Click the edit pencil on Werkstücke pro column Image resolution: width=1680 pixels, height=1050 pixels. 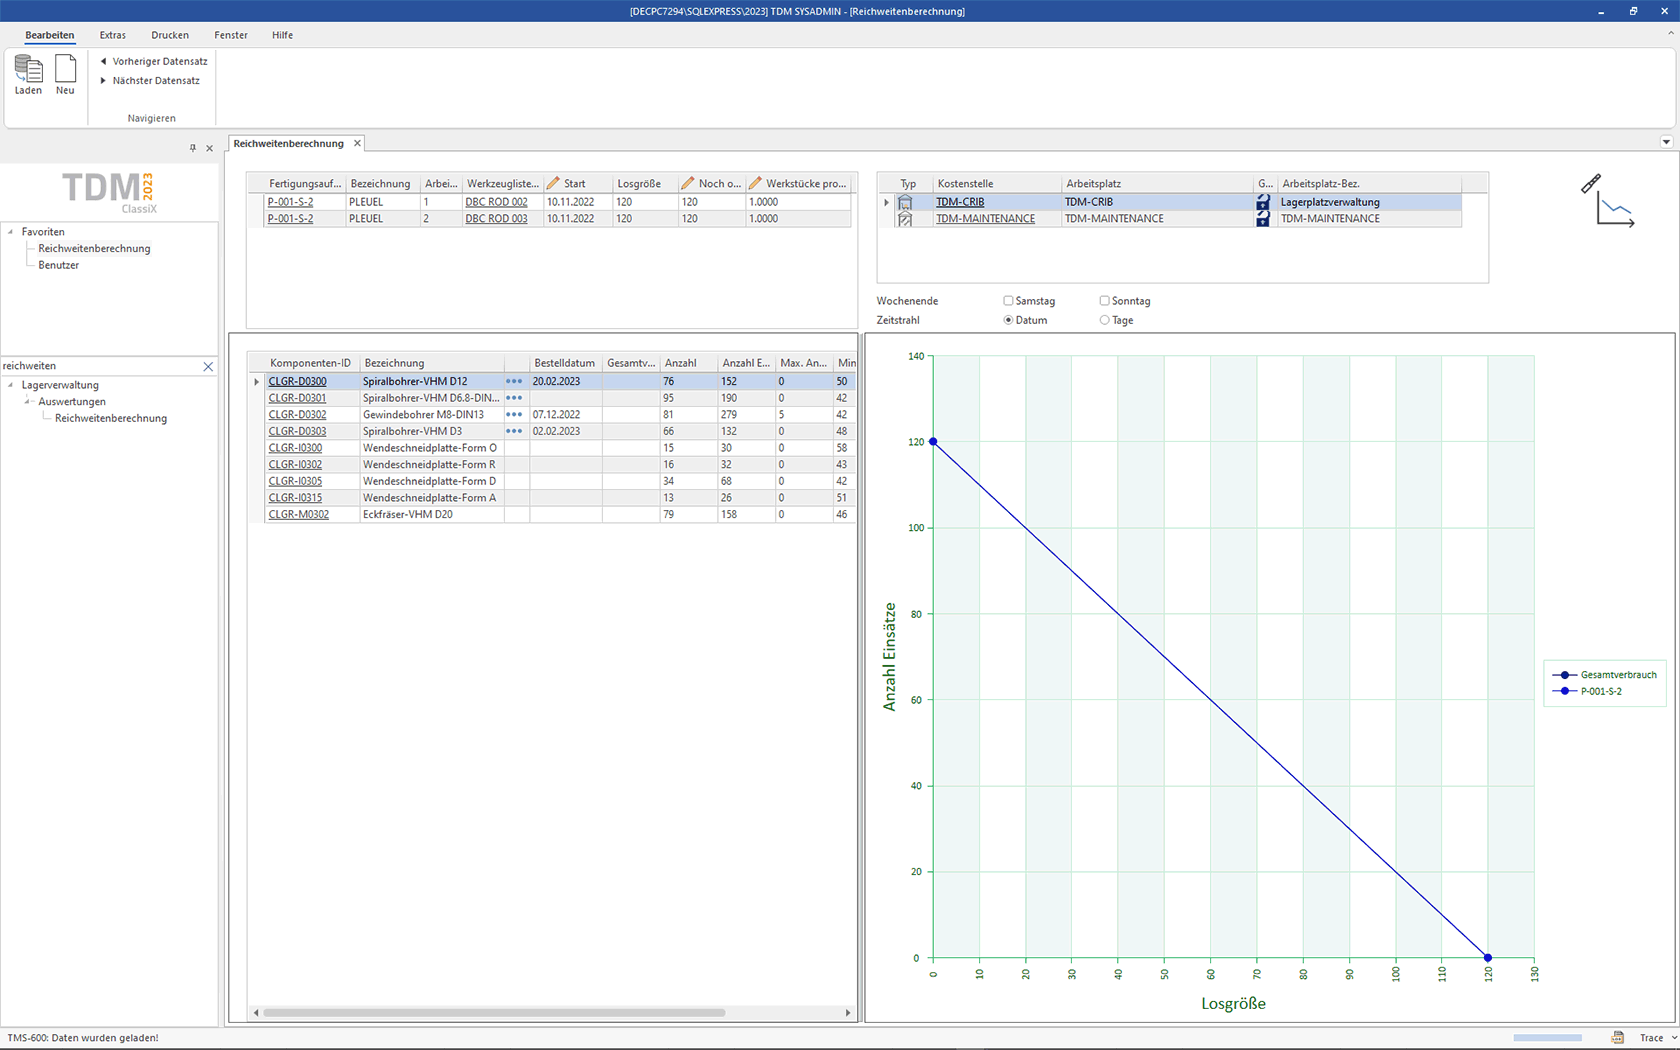point(755,183)
